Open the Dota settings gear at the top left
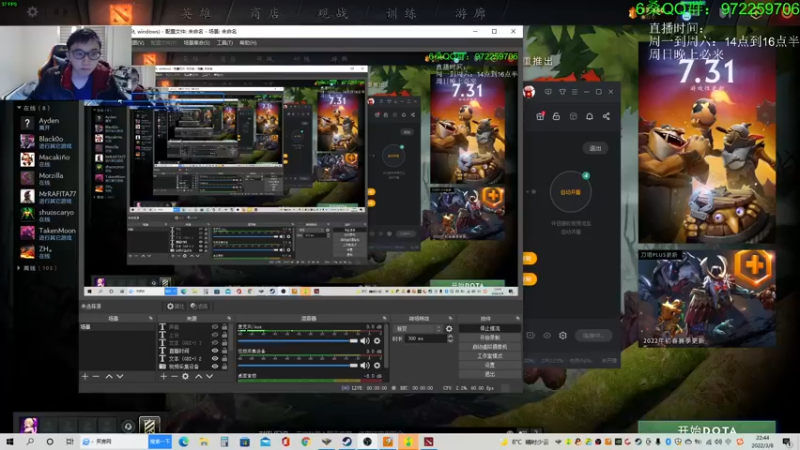The height and width of the screenshot is (450, 800). click(32, 11)
